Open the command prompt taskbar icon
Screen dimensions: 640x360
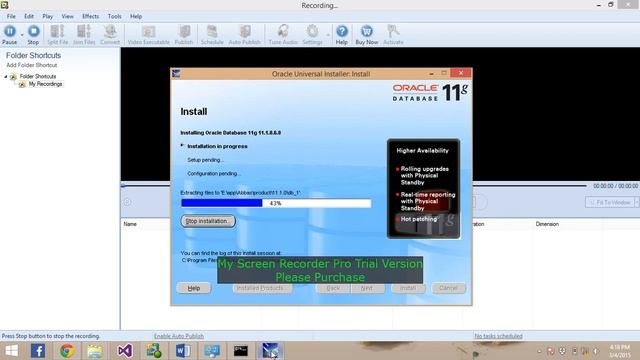coord(240,351)
